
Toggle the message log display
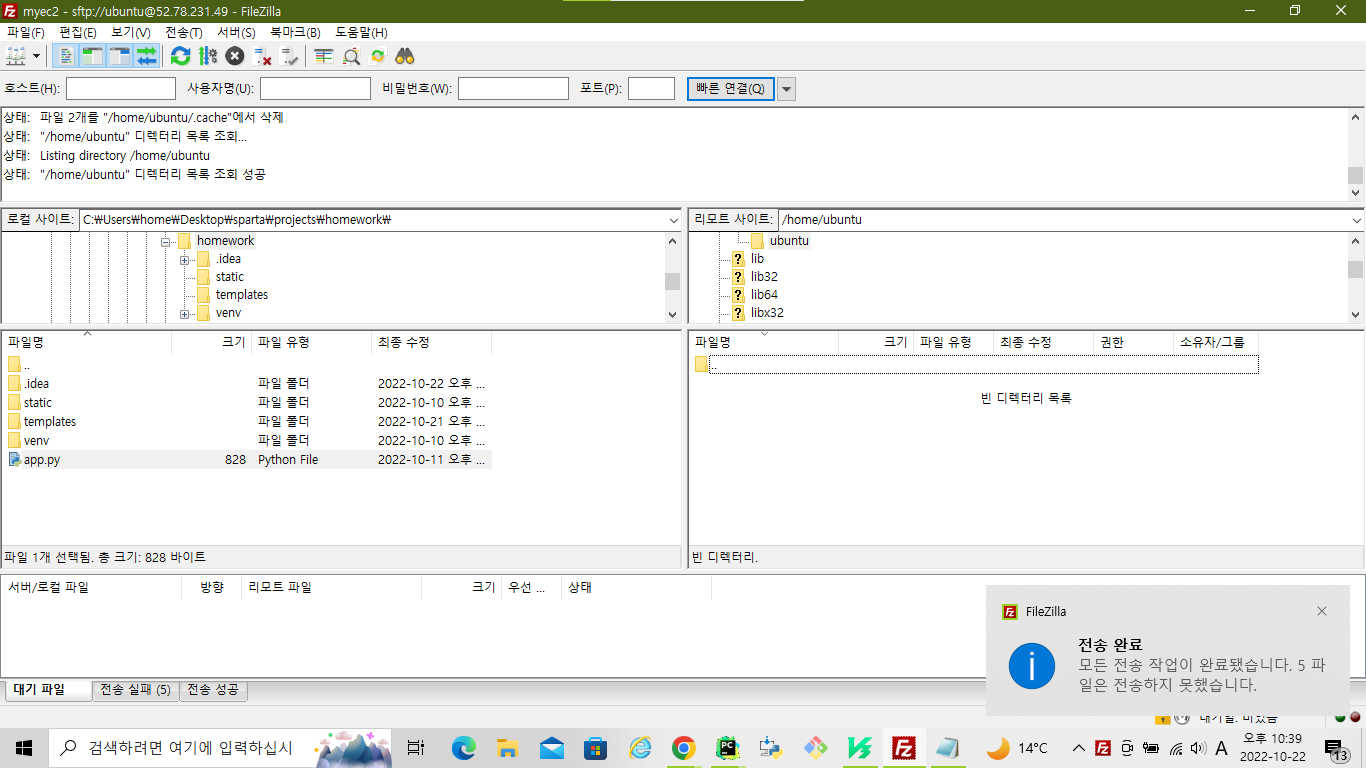click(65, 56)
